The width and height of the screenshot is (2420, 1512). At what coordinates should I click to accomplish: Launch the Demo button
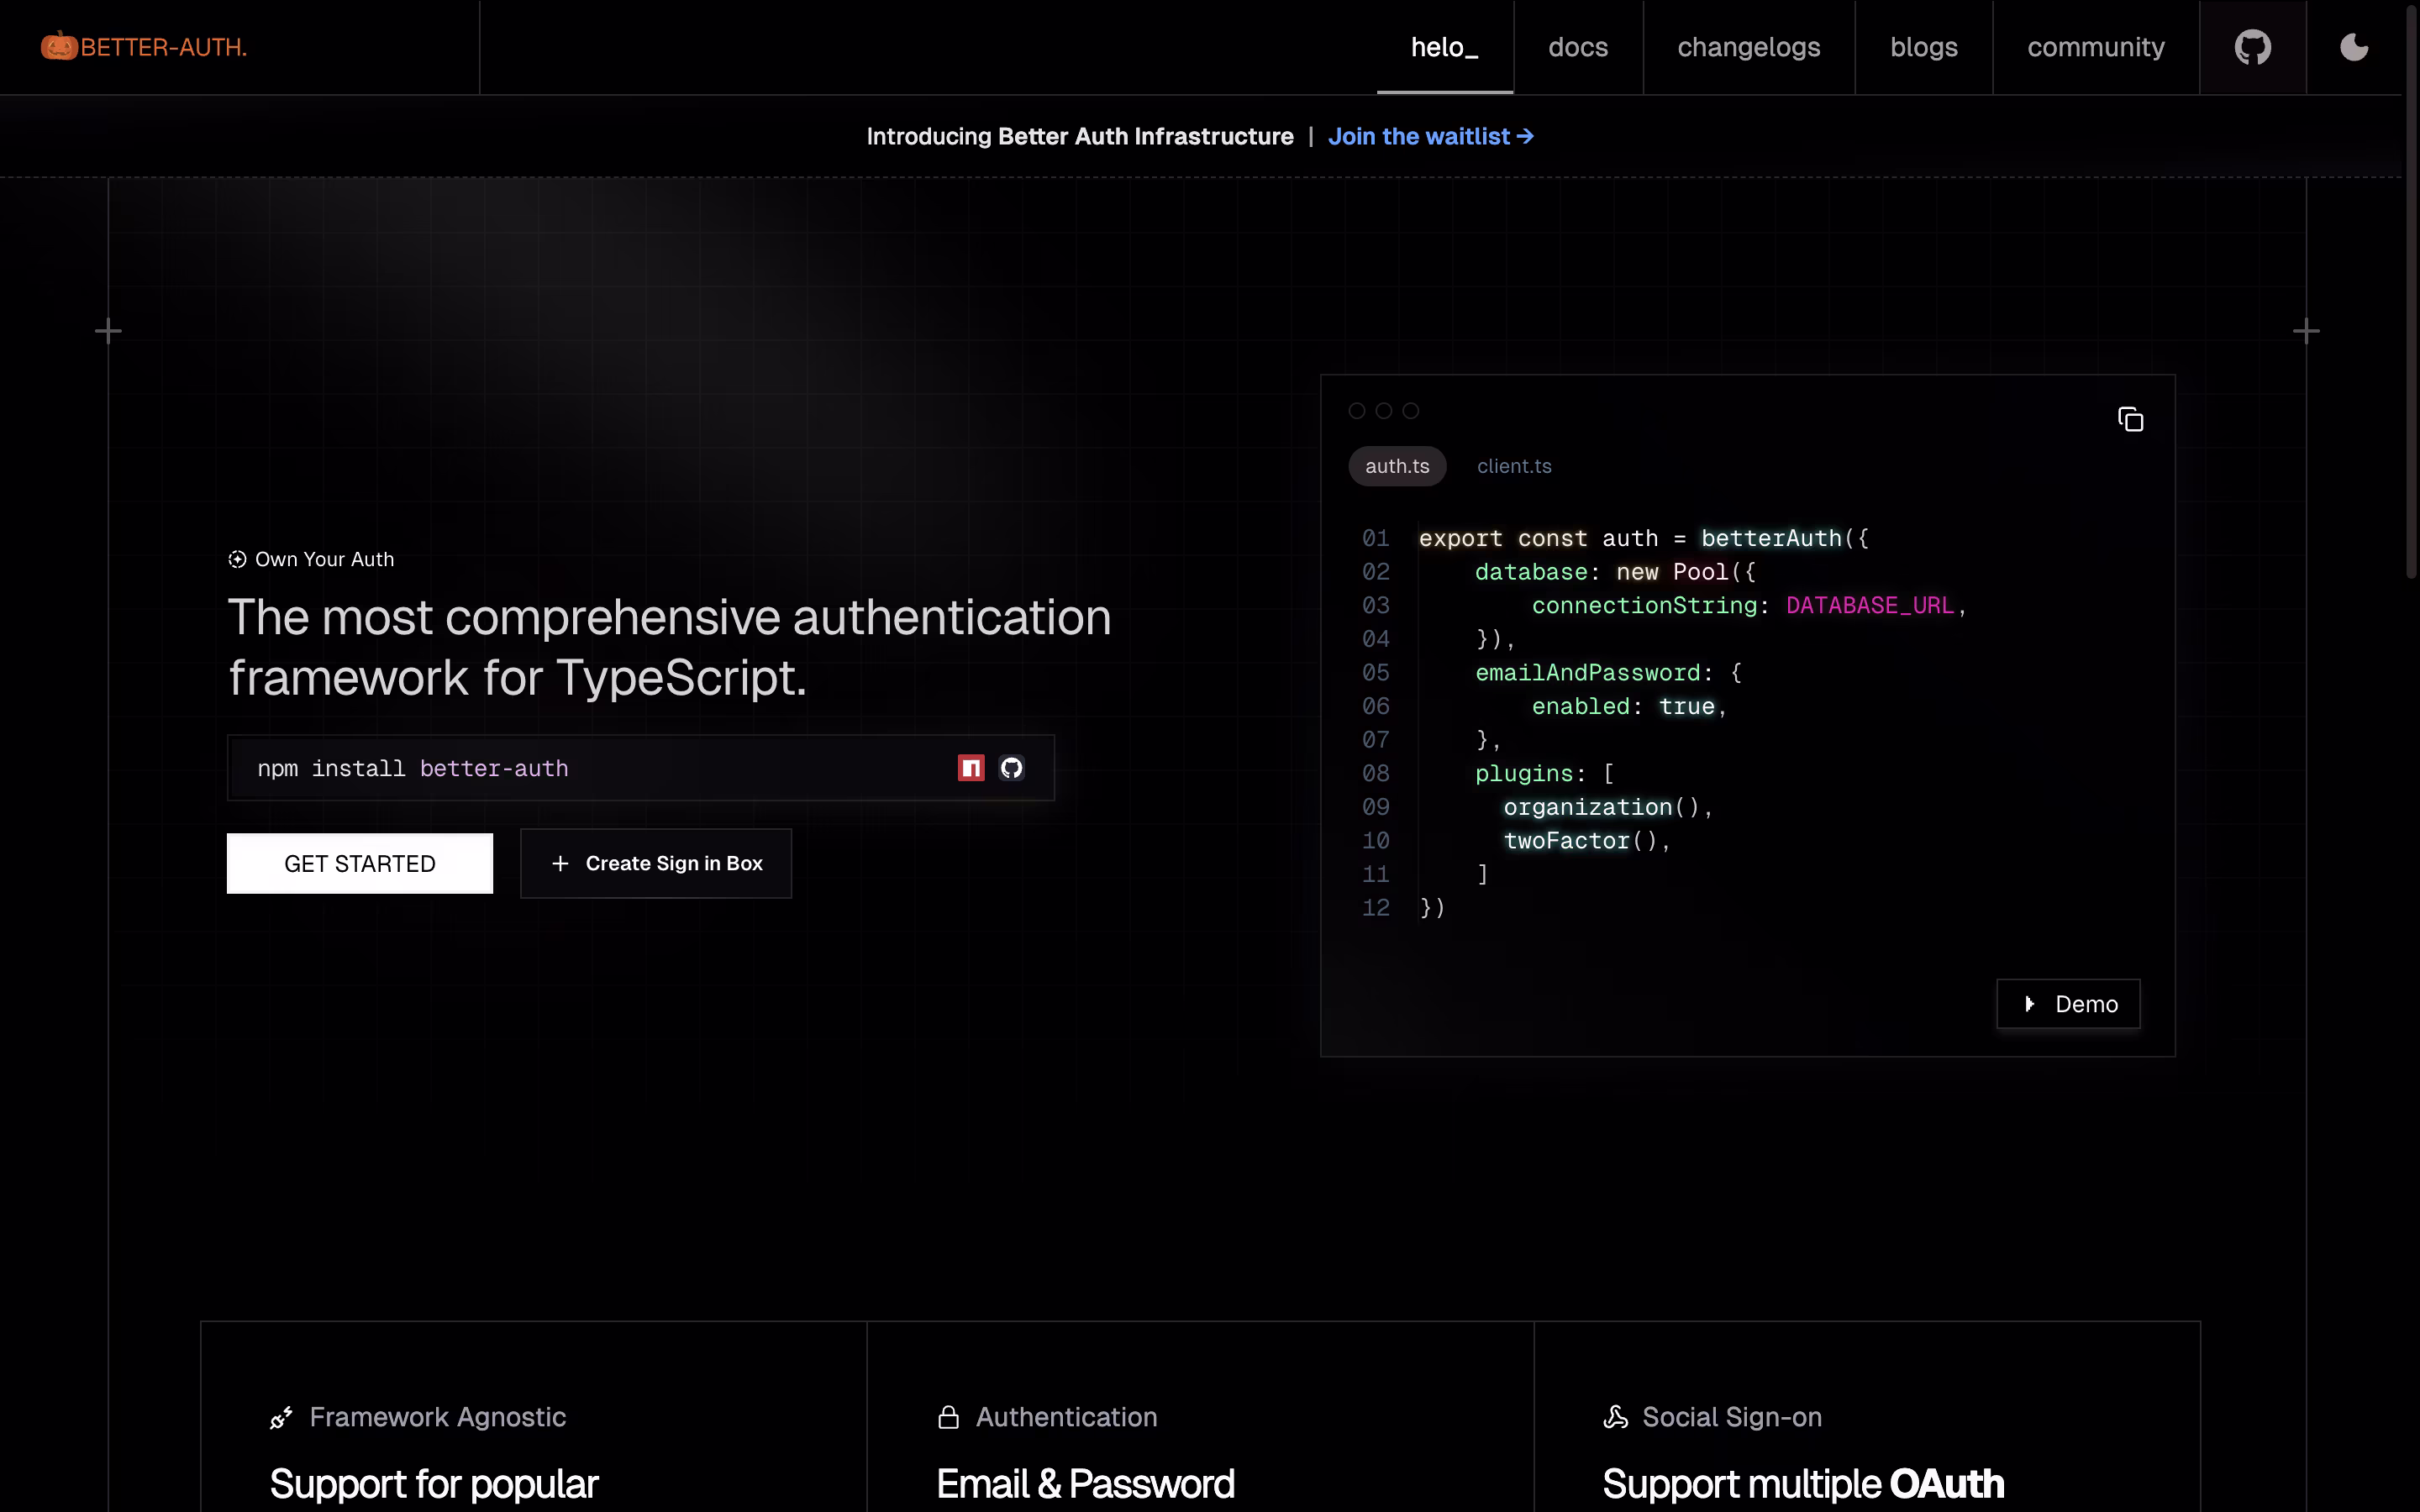[2068, 1004]
